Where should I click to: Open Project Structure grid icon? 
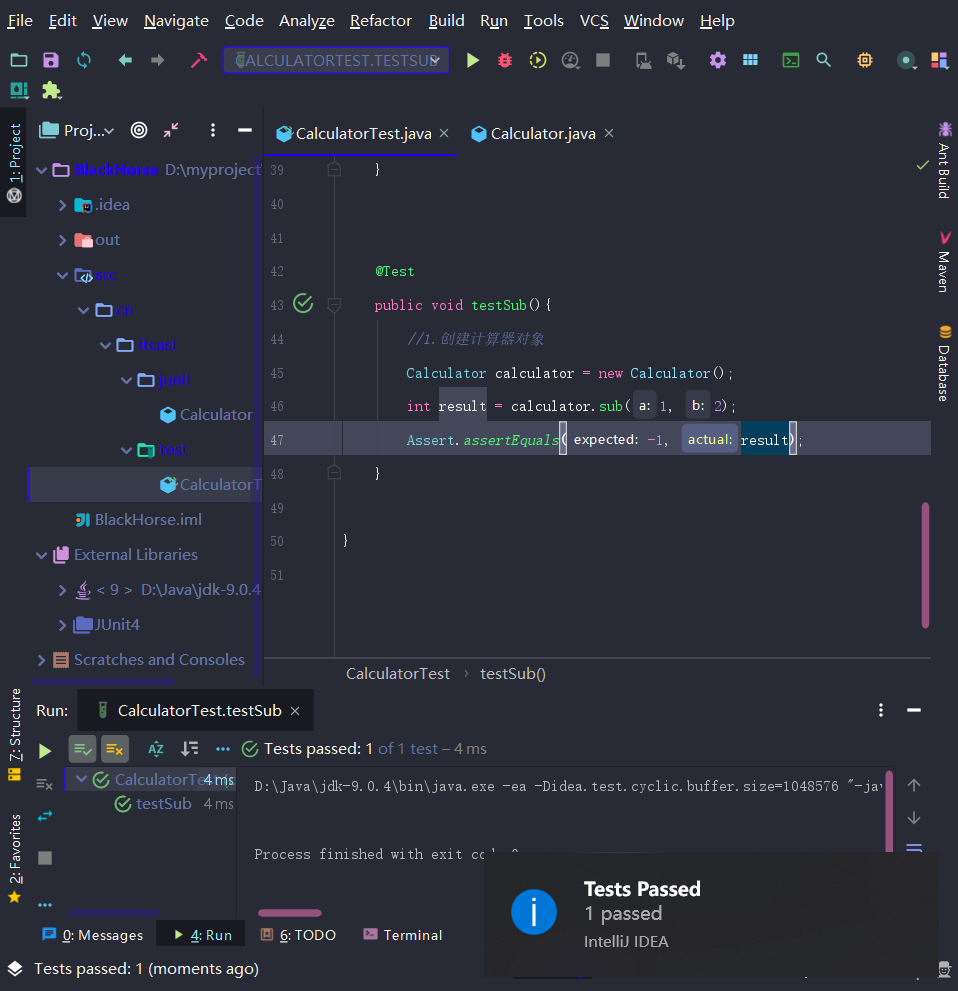click(750, 60)
